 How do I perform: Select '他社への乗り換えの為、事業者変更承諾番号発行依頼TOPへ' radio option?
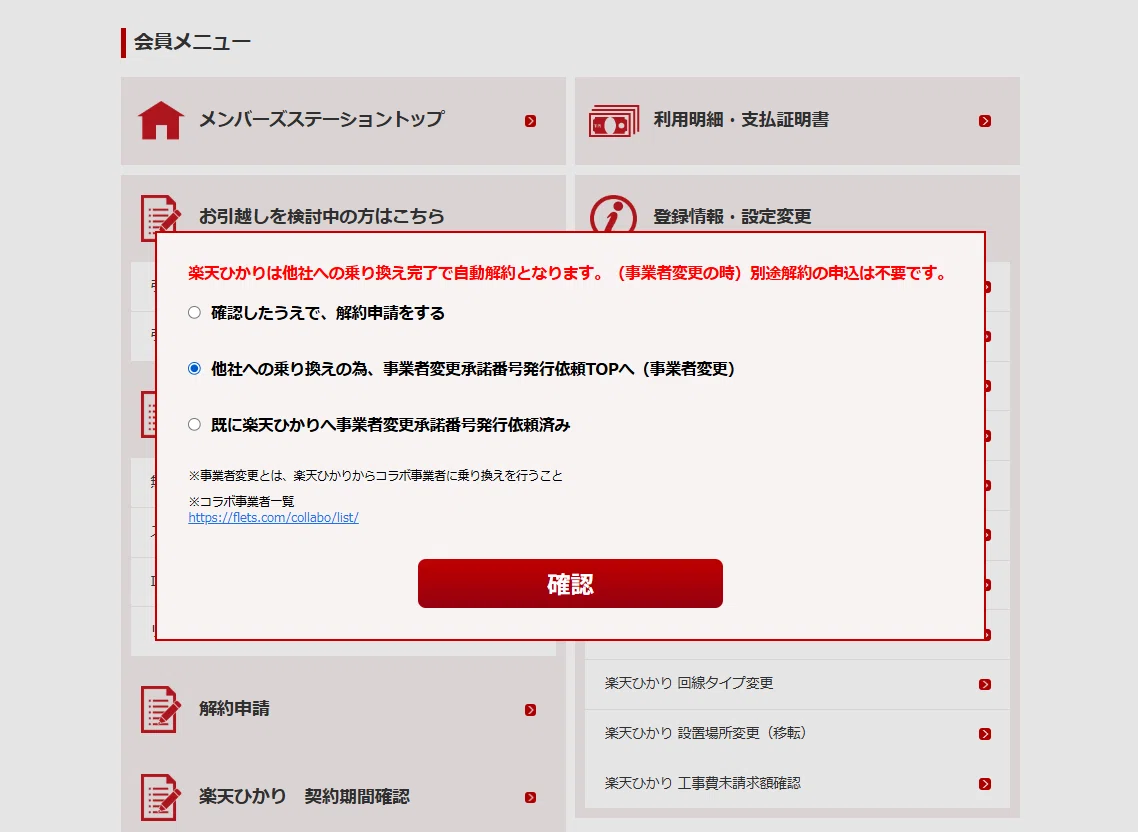[x=194, y=369]
